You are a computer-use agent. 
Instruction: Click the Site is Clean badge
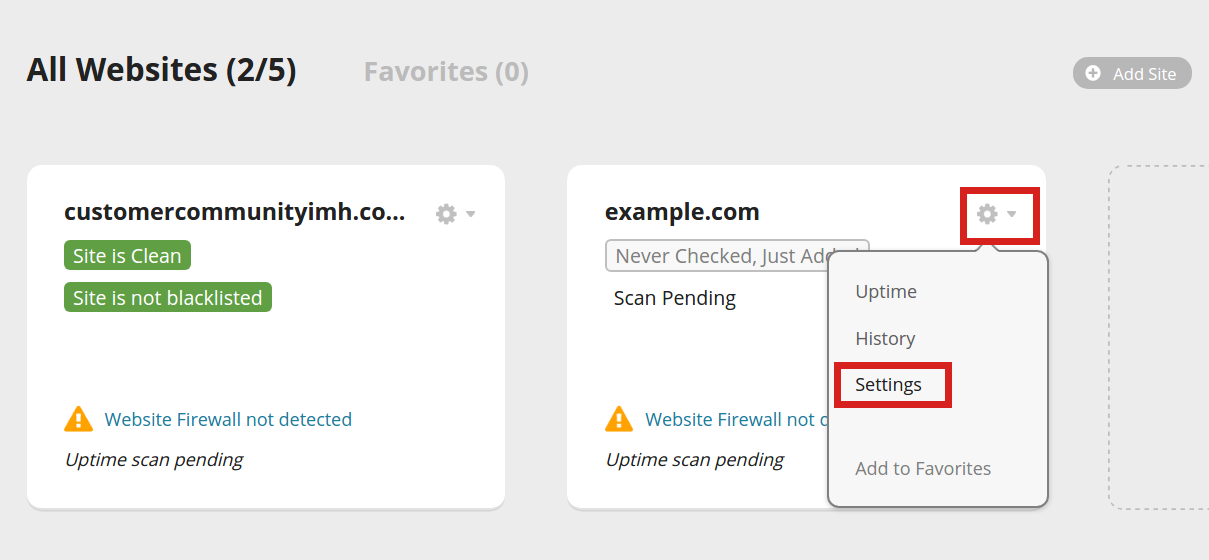click(x=127, y=256)
